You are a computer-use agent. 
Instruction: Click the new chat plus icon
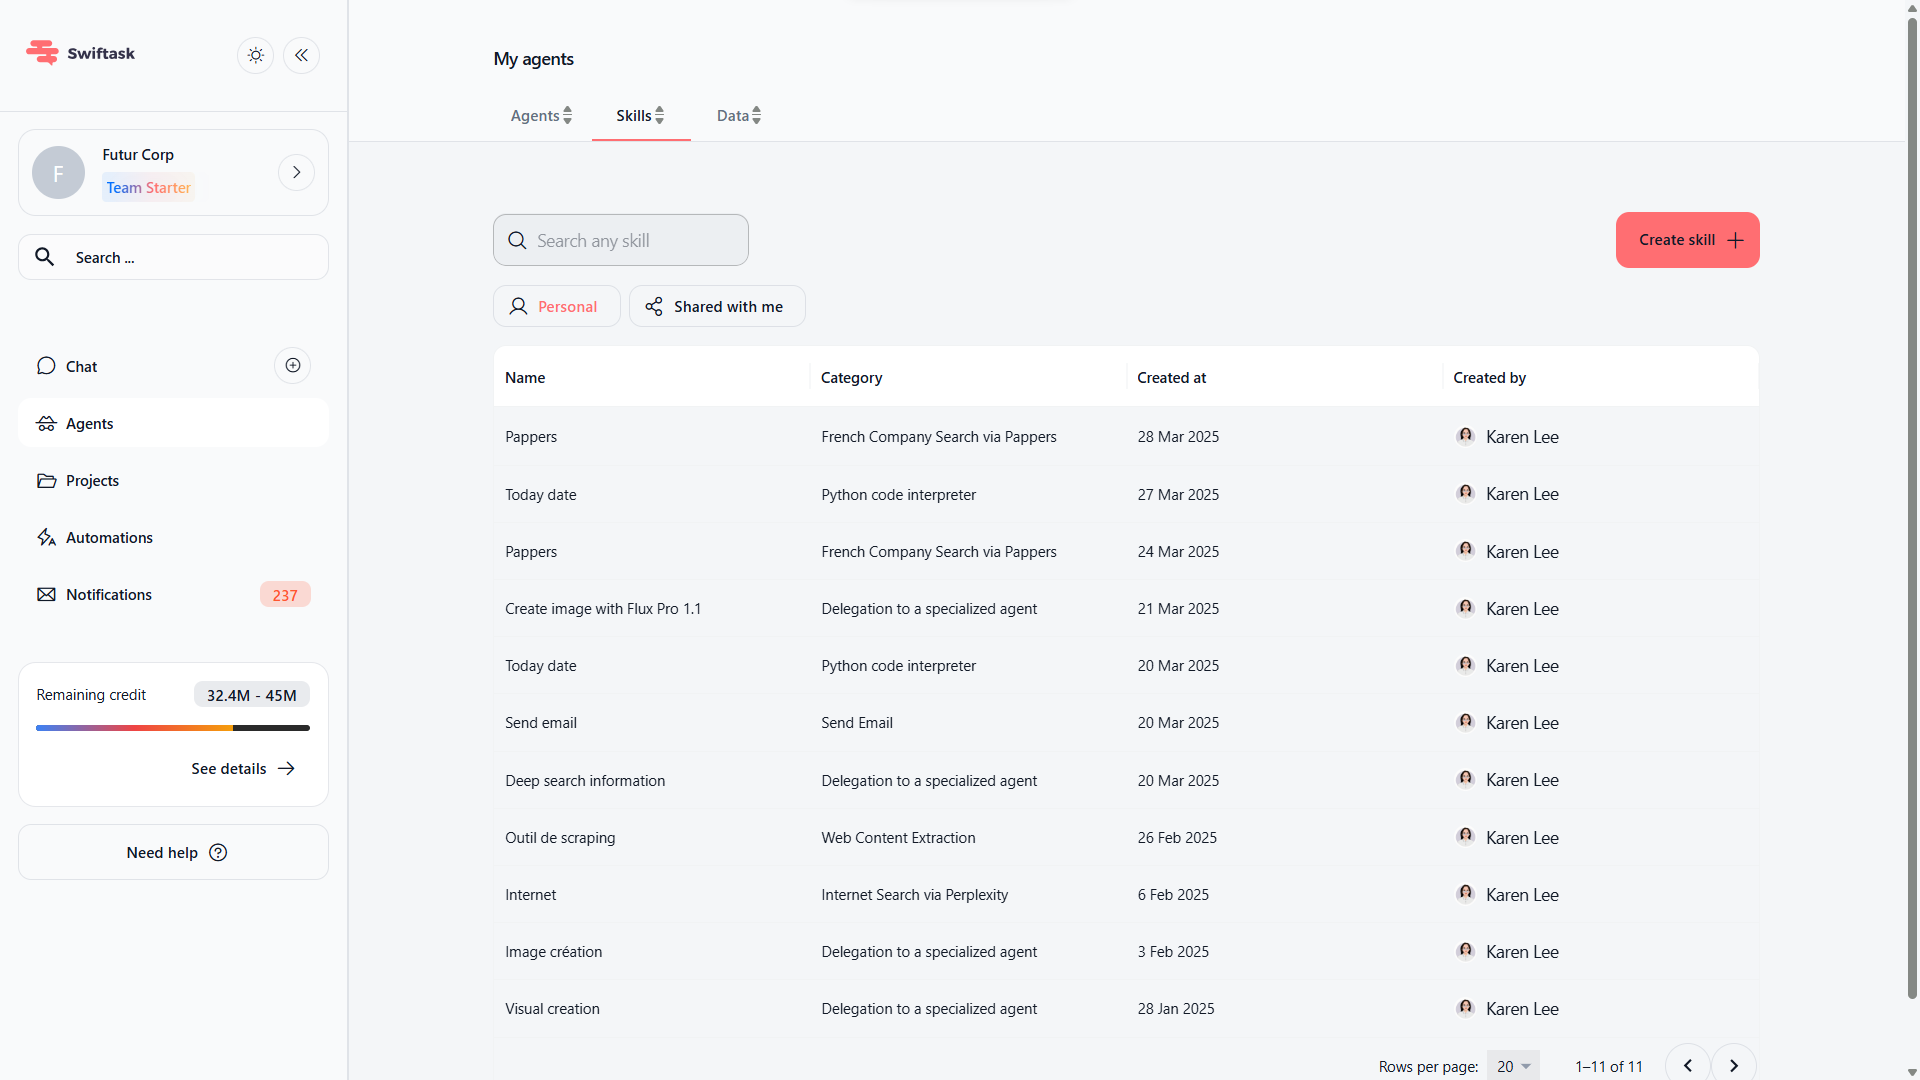coord(293,366)
